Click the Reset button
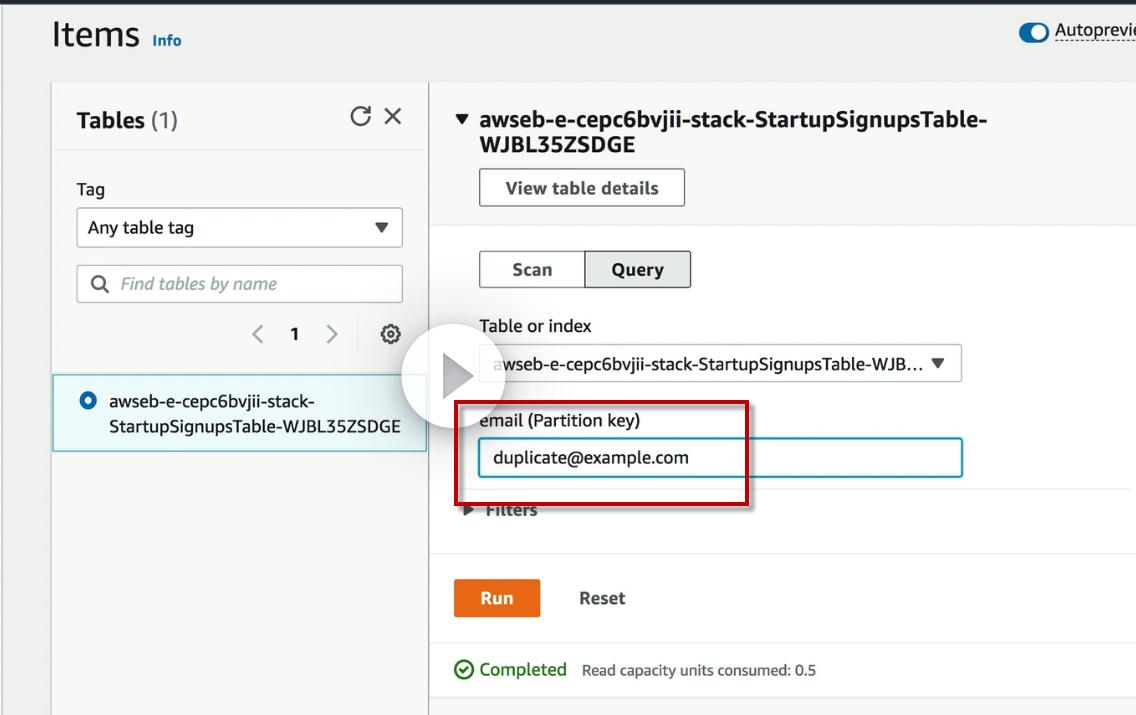This screenshot has width=1136, height=715. pyautogui.click(x=602, y=598)
